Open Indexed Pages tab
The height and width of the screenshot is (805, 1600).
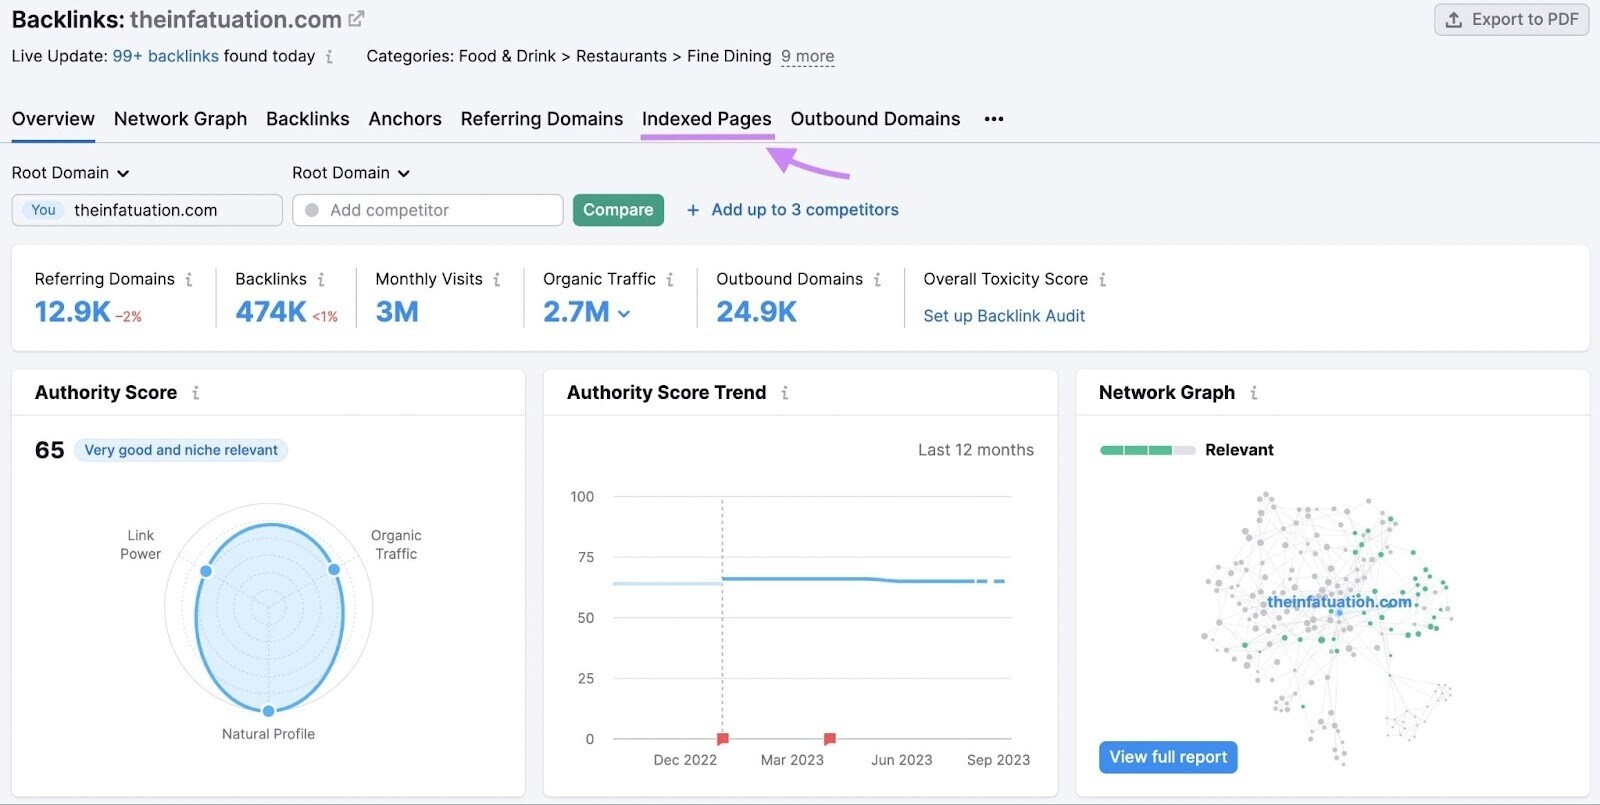point(707,119)
